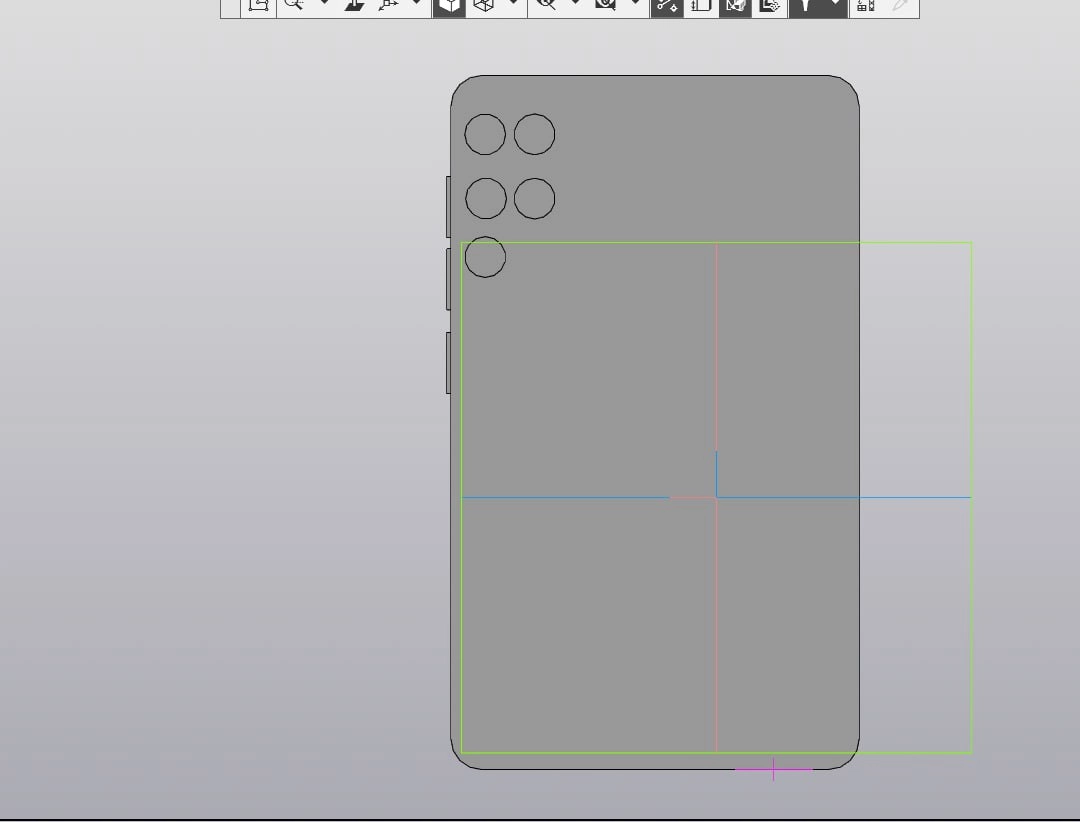Click the coordinate axes orientation icon
Screen dimensions: 1080x822
(x=388, y=5)
